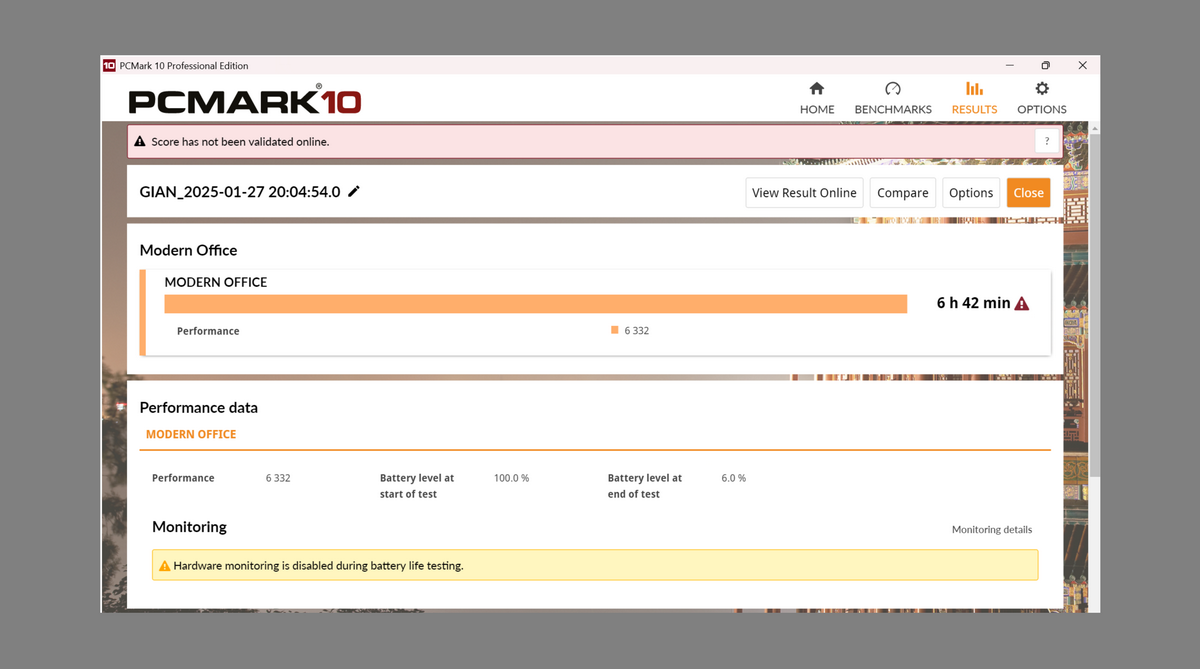Image resolution: width=1200 pixels, height=669 pixels.
Task: Click the Compare button
Action: [903, 193]
